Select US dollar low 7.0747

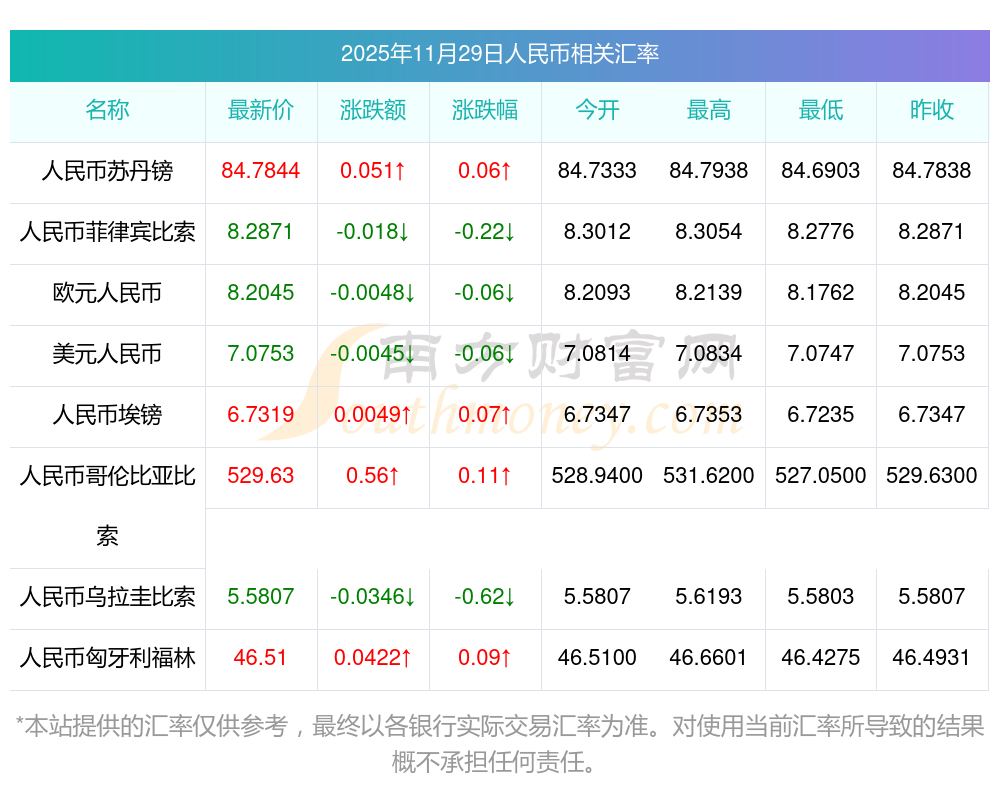pos(820,353)
